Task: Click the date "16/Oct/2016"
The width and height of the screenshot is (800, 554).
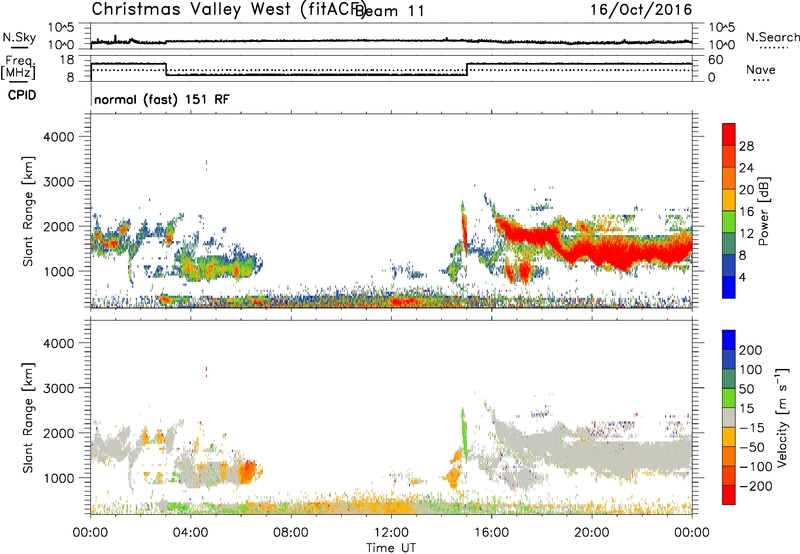Action: coord(641,10)
